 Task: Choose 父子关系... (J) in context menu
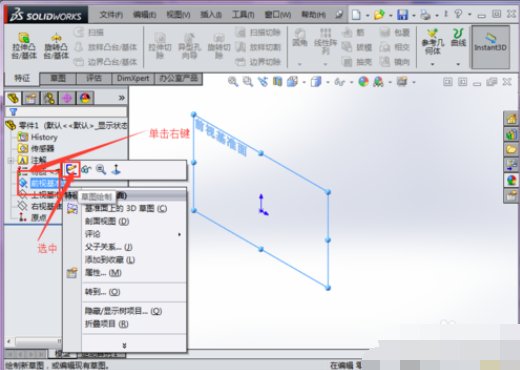pyautogui.click(x=109, y=247)
